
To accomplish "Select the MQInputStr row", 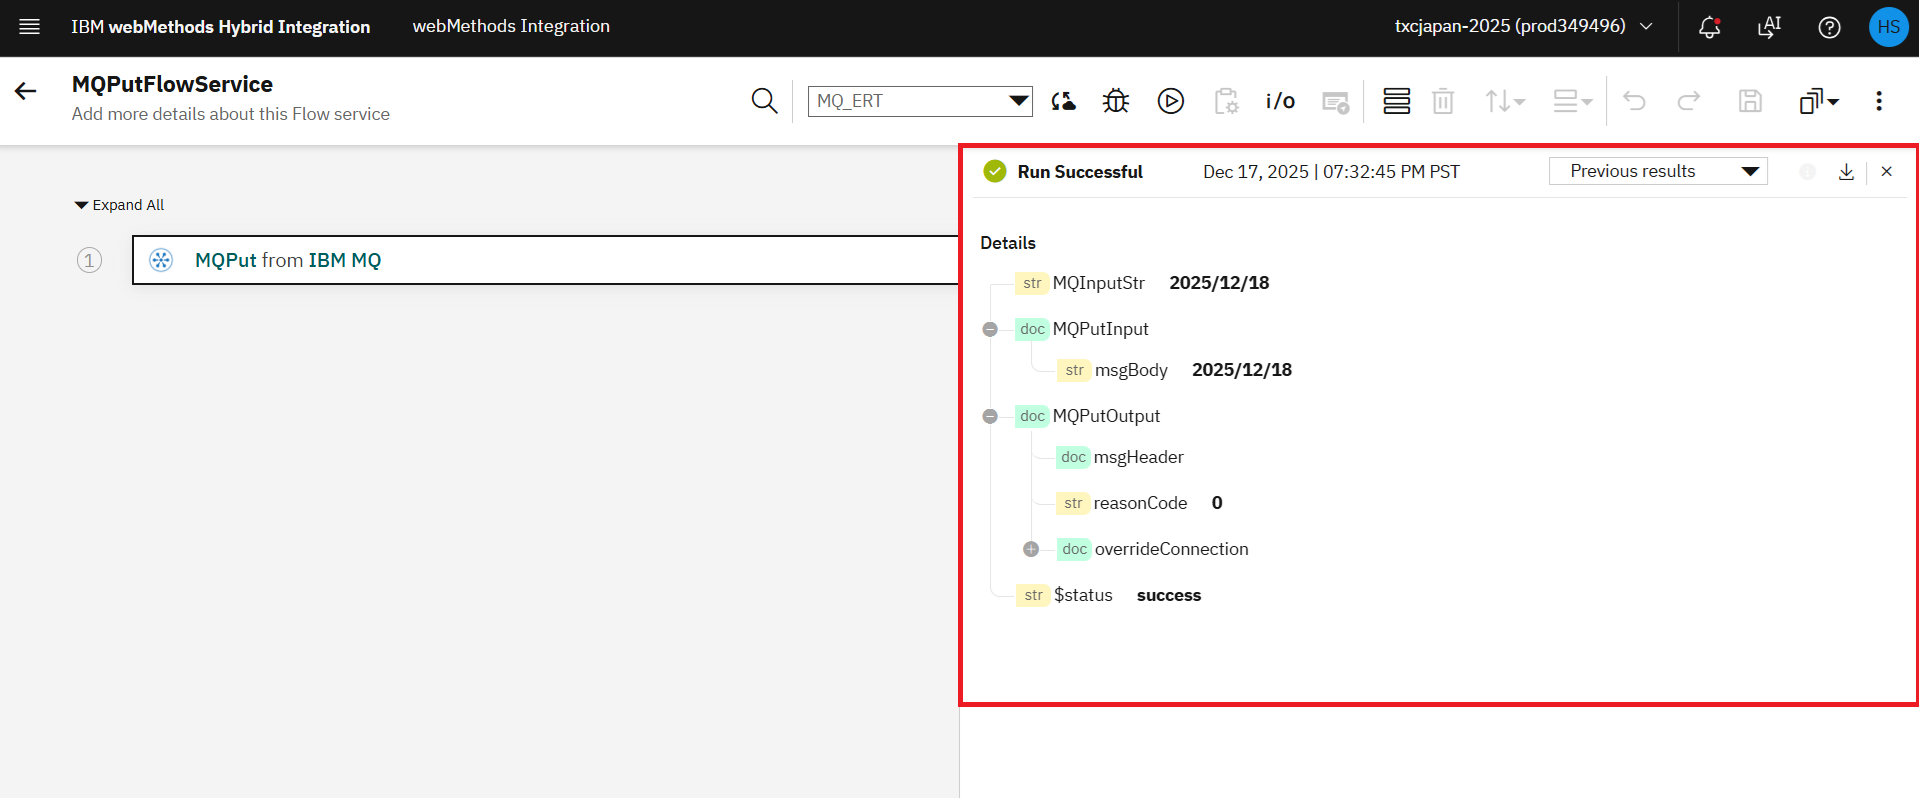I will 1142,283.
